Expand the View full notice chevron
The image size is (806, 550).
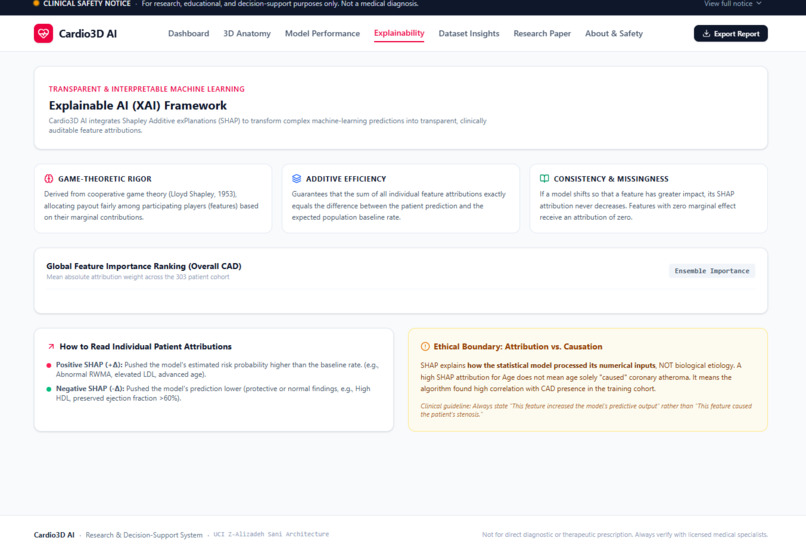pos(759,4)
